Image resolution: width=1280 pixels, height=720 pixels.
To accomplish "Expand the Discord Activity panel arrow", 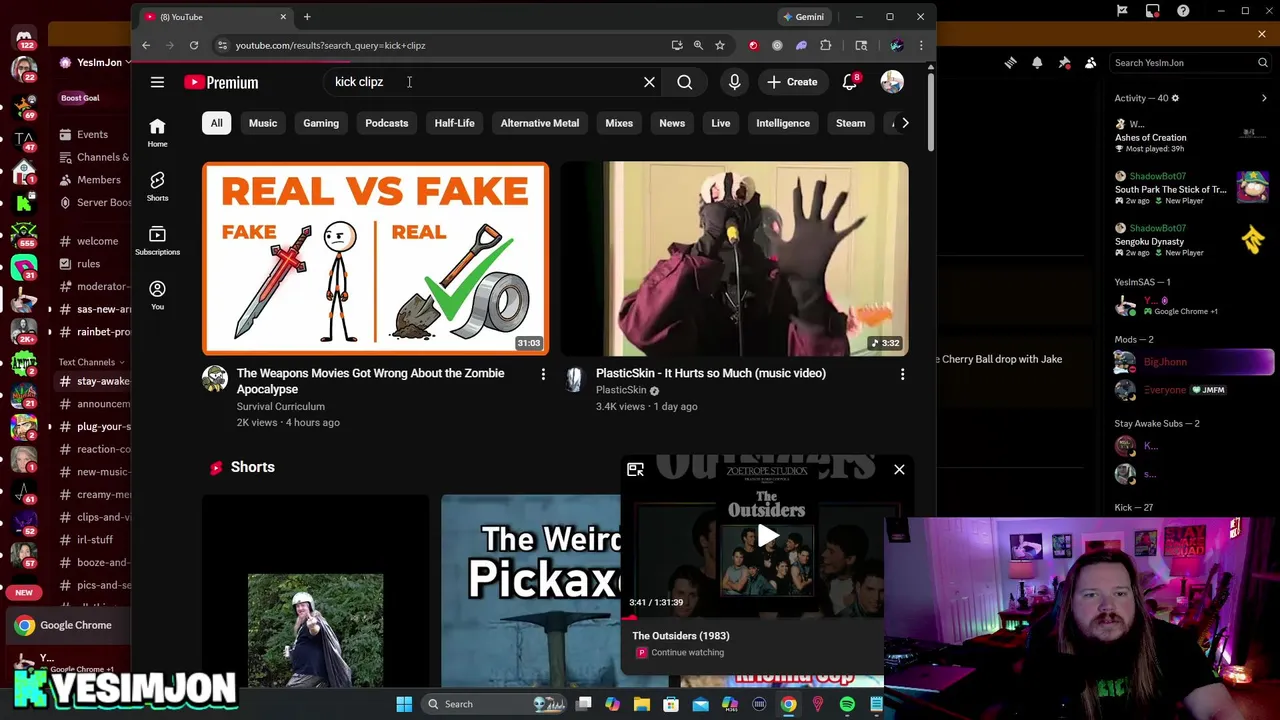I will pos(1264,98).
